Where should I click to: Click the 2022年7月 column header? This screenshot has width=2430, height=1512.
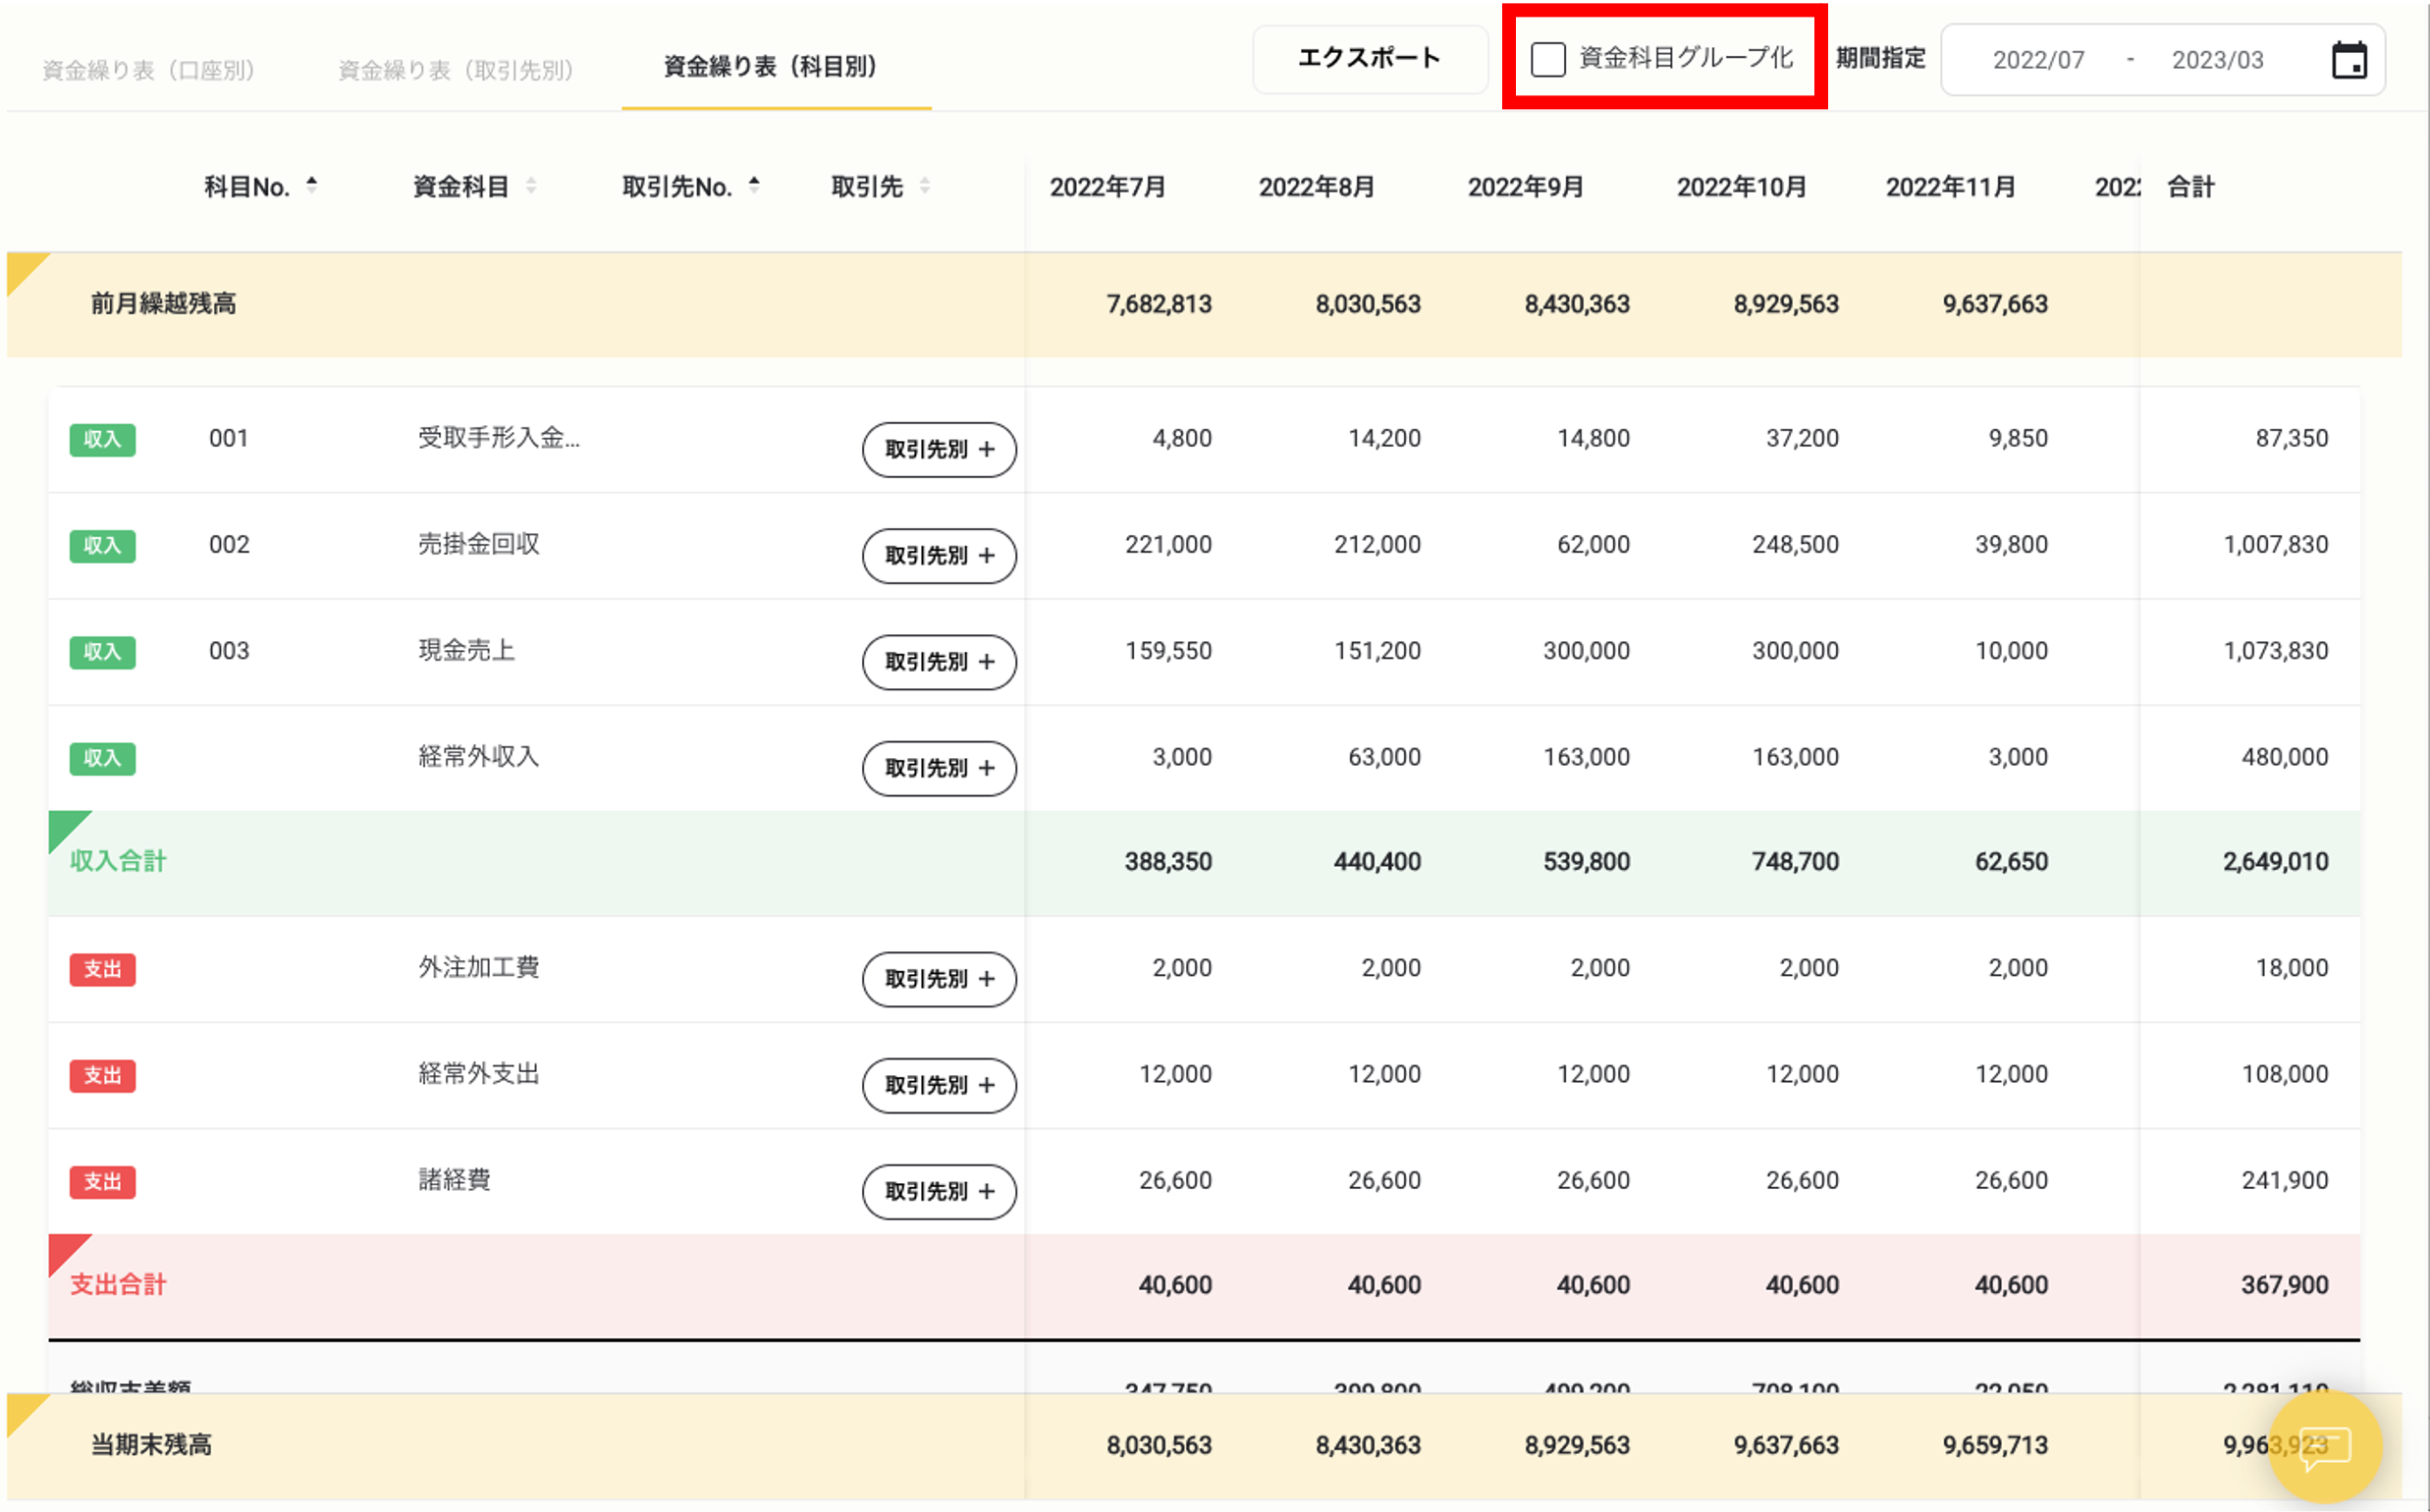click(1107, 187)
